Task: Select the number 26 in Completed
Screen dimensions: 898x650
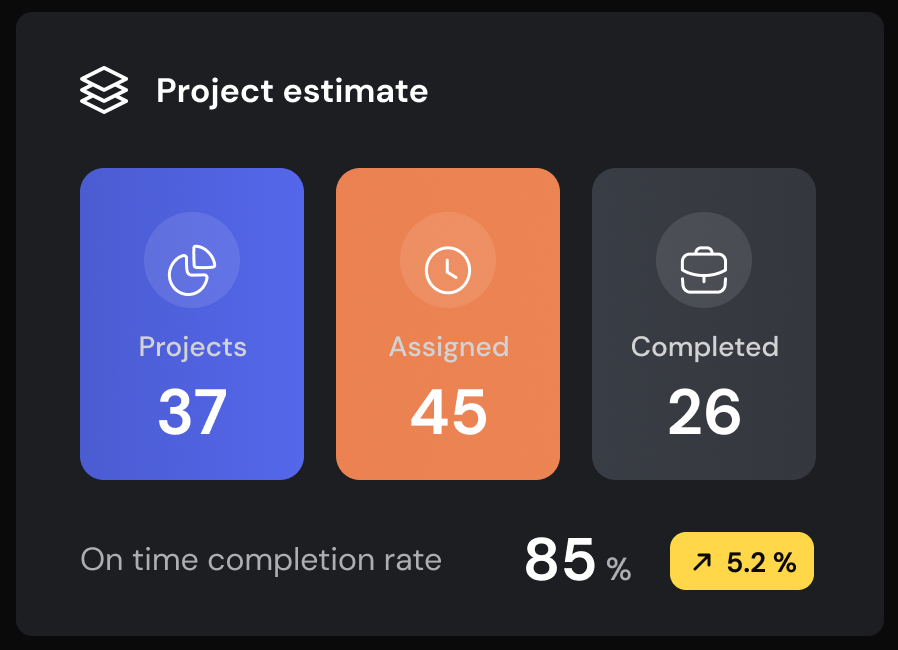Action: click(705, 412)
